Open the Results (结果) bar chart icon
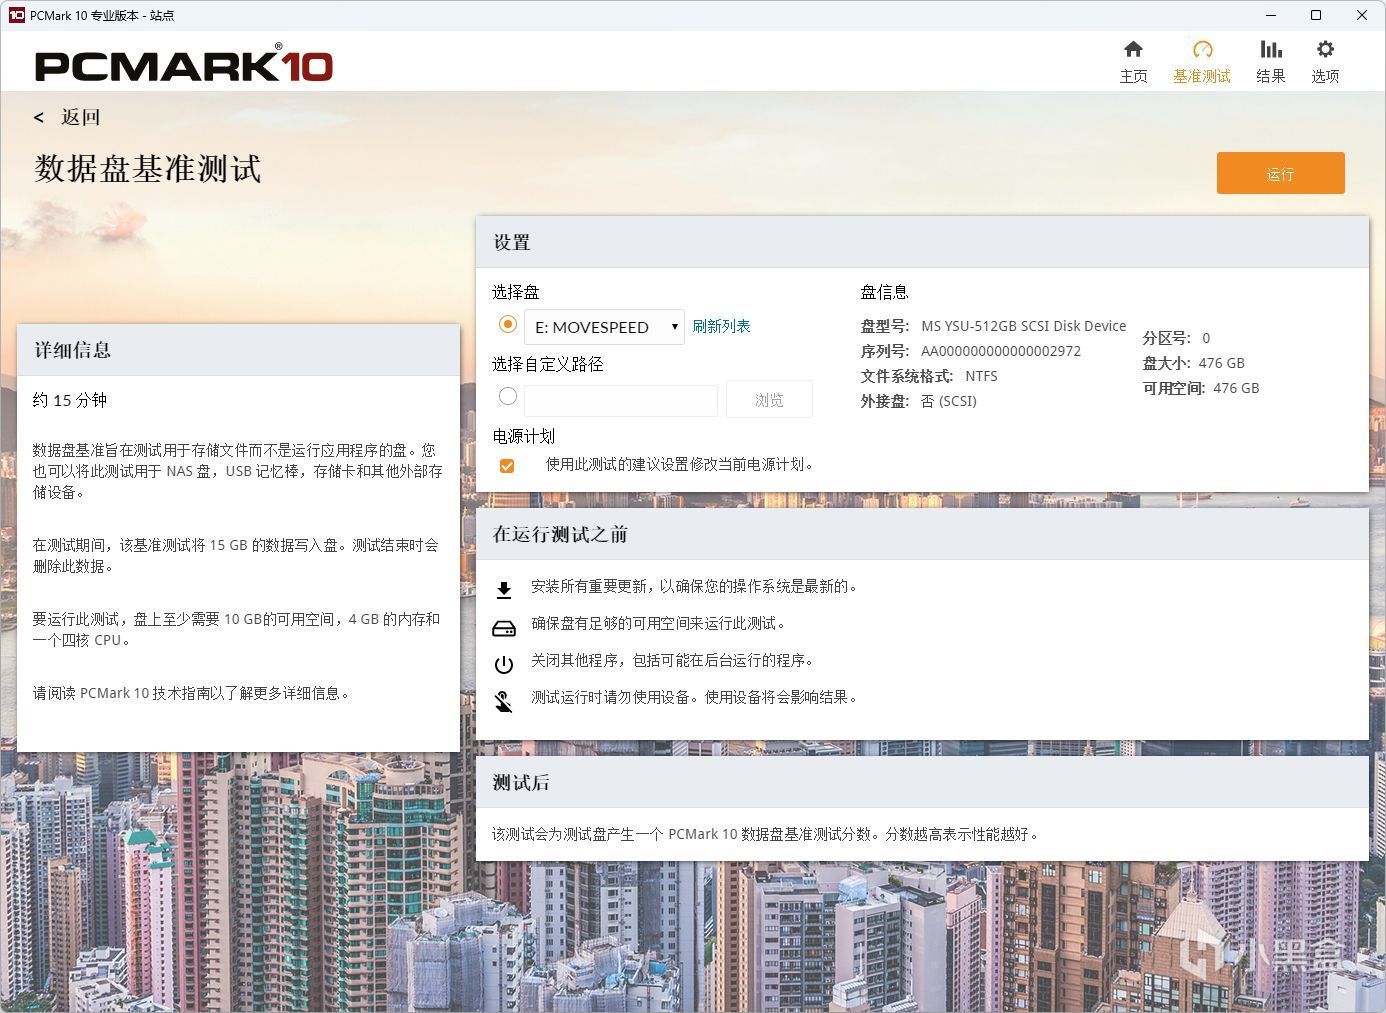Viewport: 1386px width, 1013px height. coord(1271,49)
